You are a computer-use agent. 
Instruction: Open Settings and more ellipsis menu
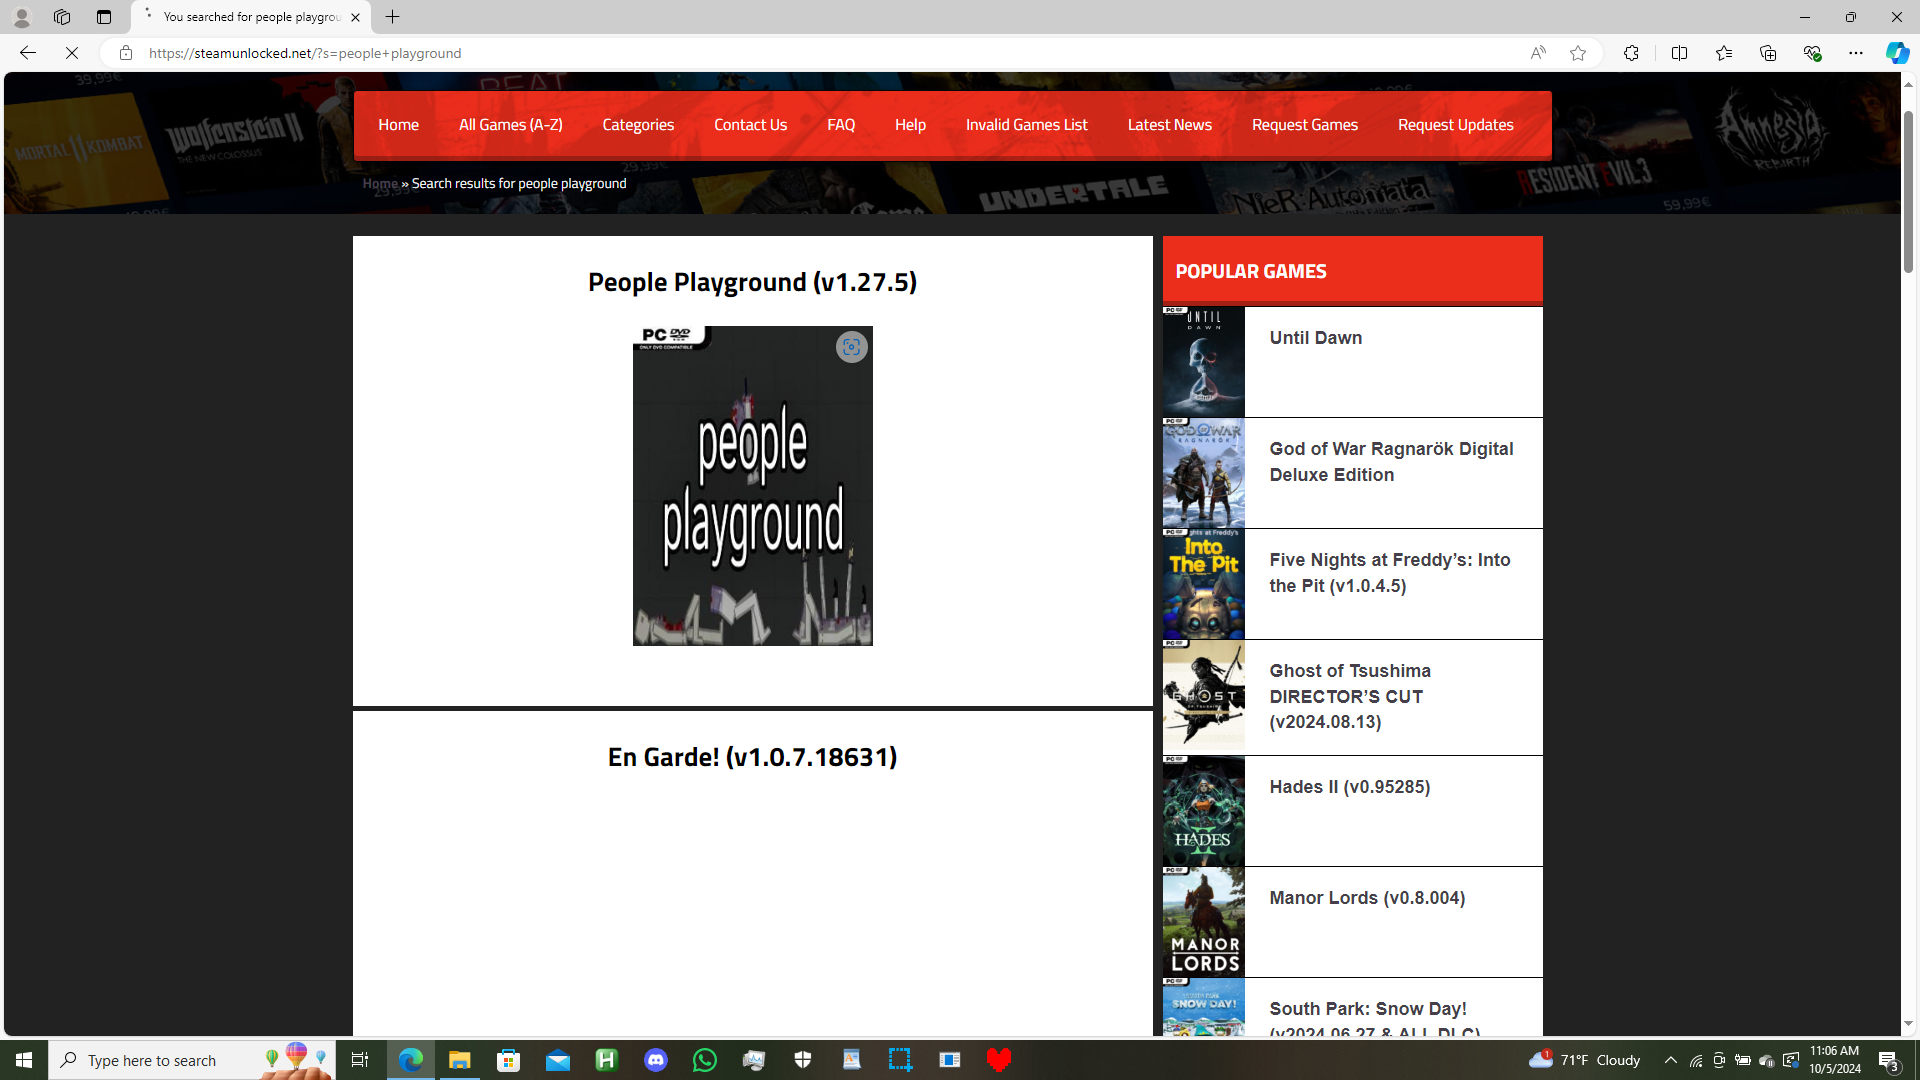click(1855, 53)
